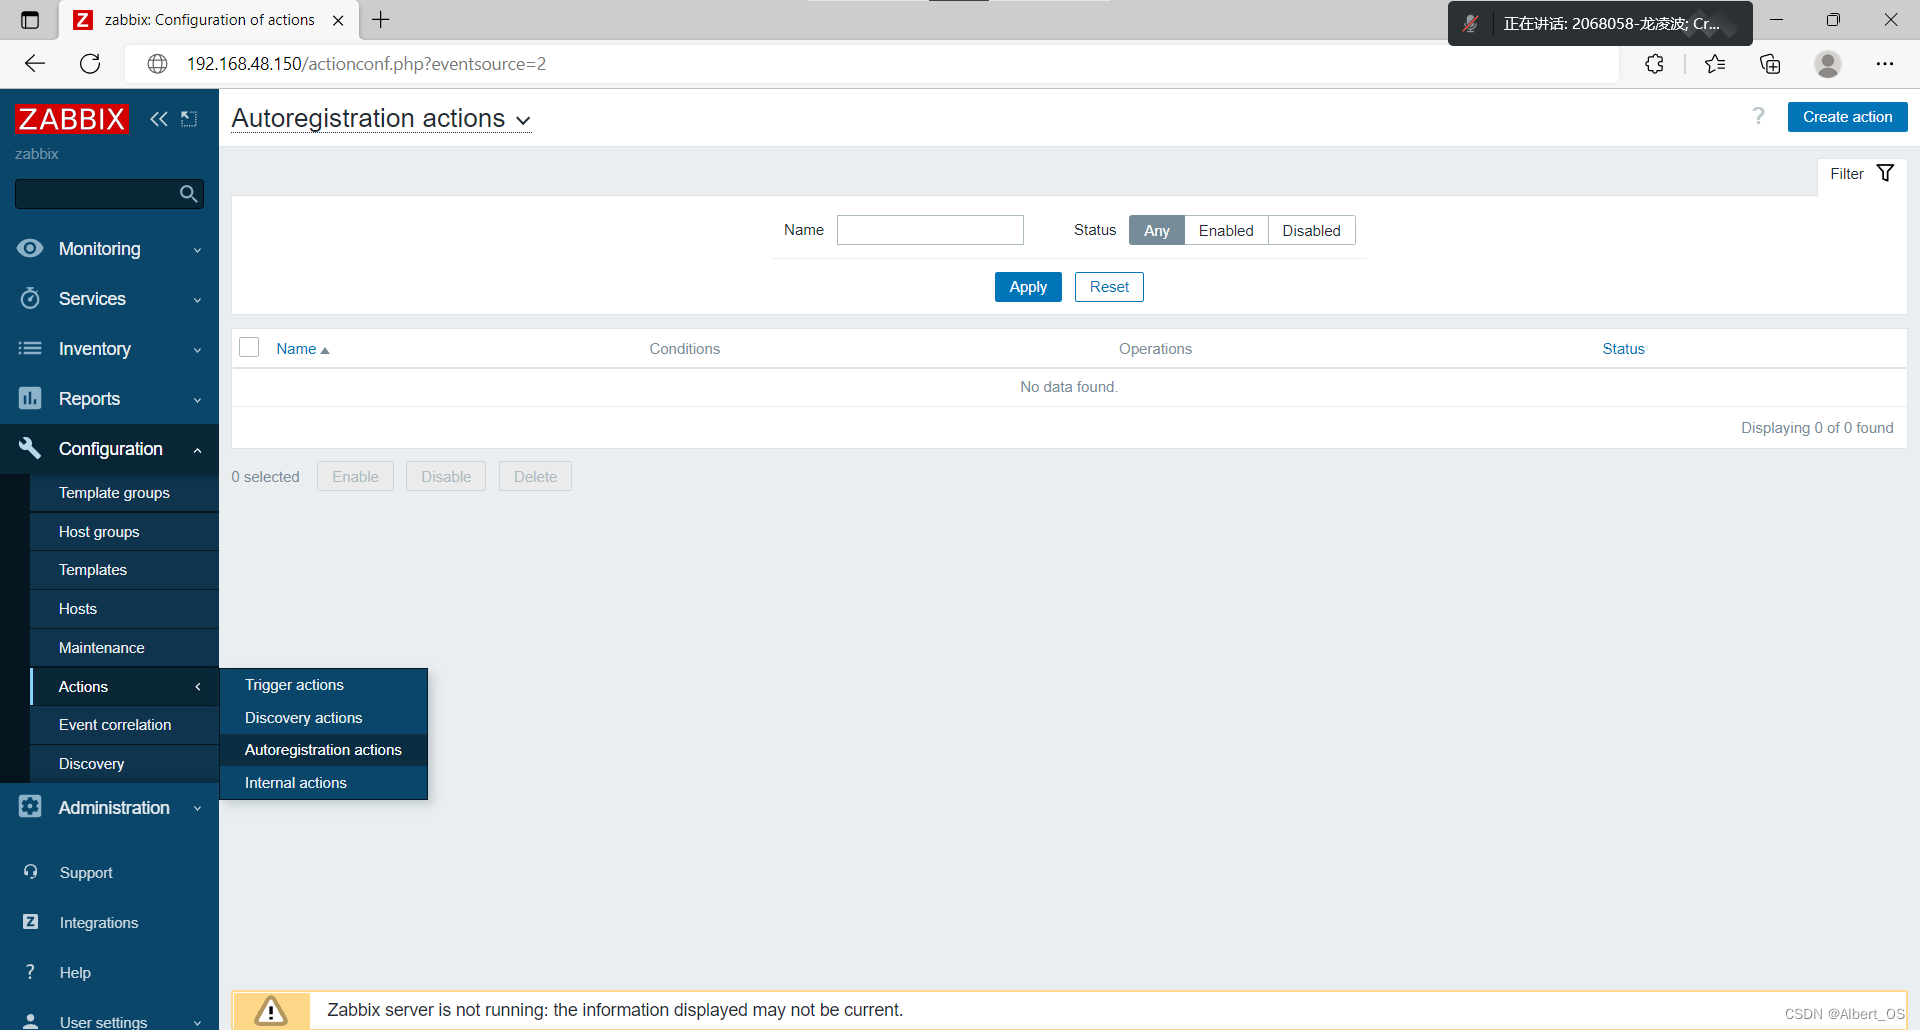This screenshot has width=1920, height=1030.
Task: Click the Help question mark icon in sidebar
Action: coord(30,972)
